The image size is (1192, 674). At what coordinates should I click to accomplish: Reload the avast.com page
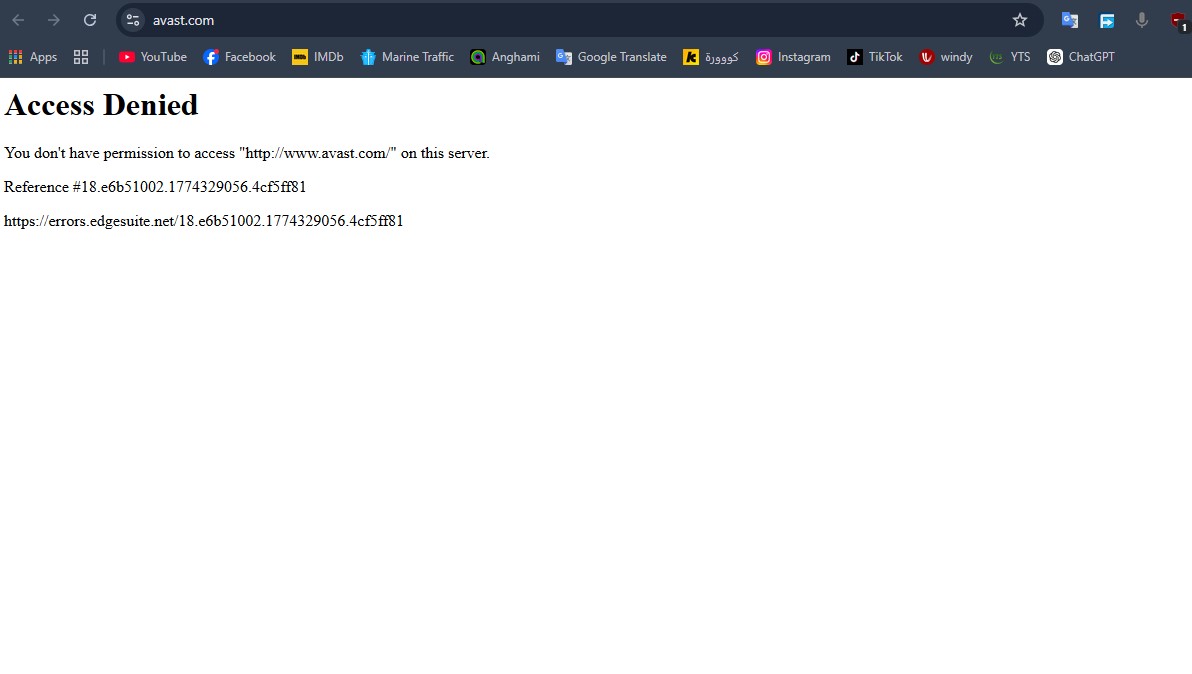coord(90,20)
